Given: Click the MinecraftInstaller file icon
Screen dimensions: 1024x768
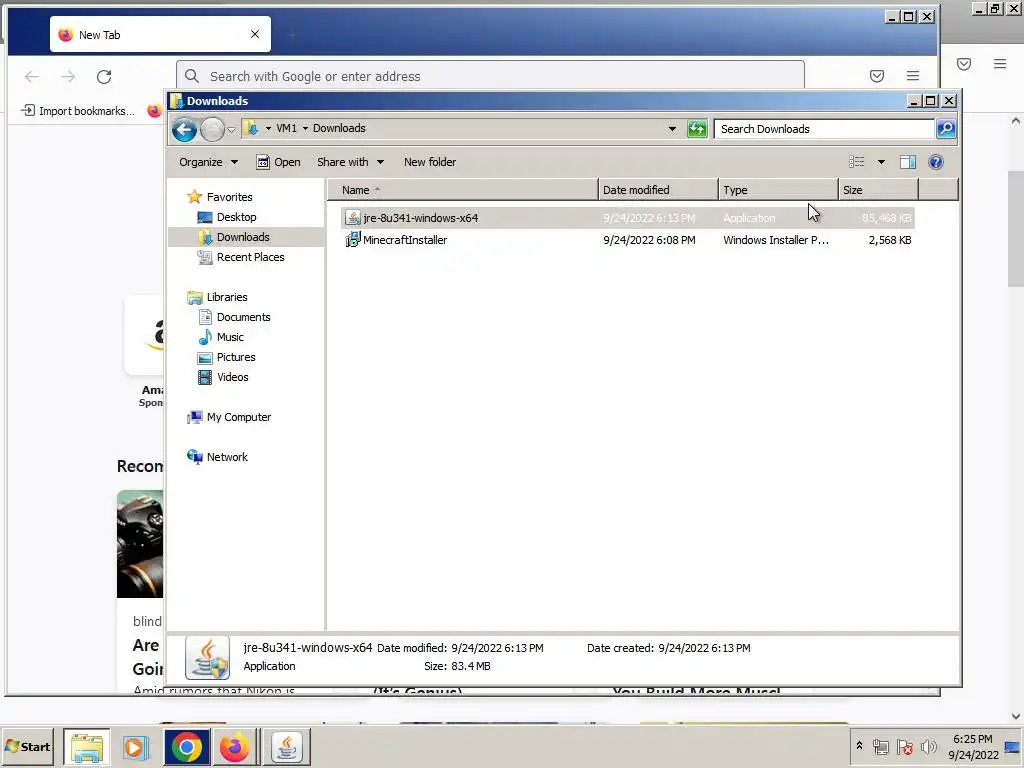Looking at the screenshot, I should coord(353,240).
